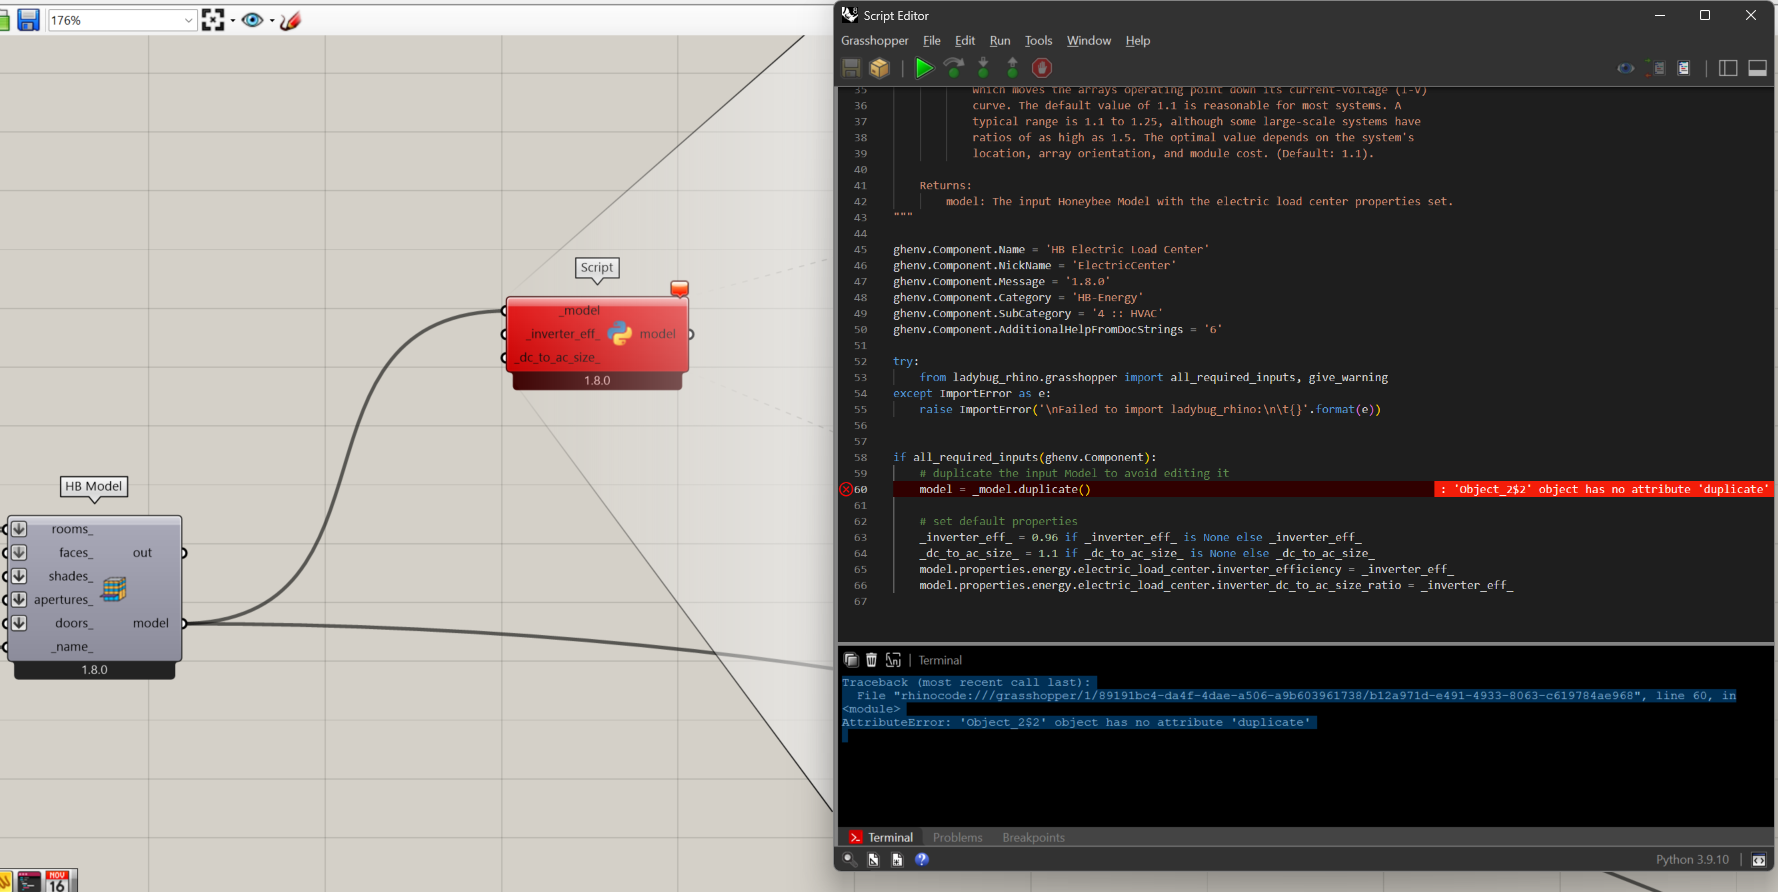
Task: Open the dropdown arrow next to Zoom Extents
Action: point(233,20)
